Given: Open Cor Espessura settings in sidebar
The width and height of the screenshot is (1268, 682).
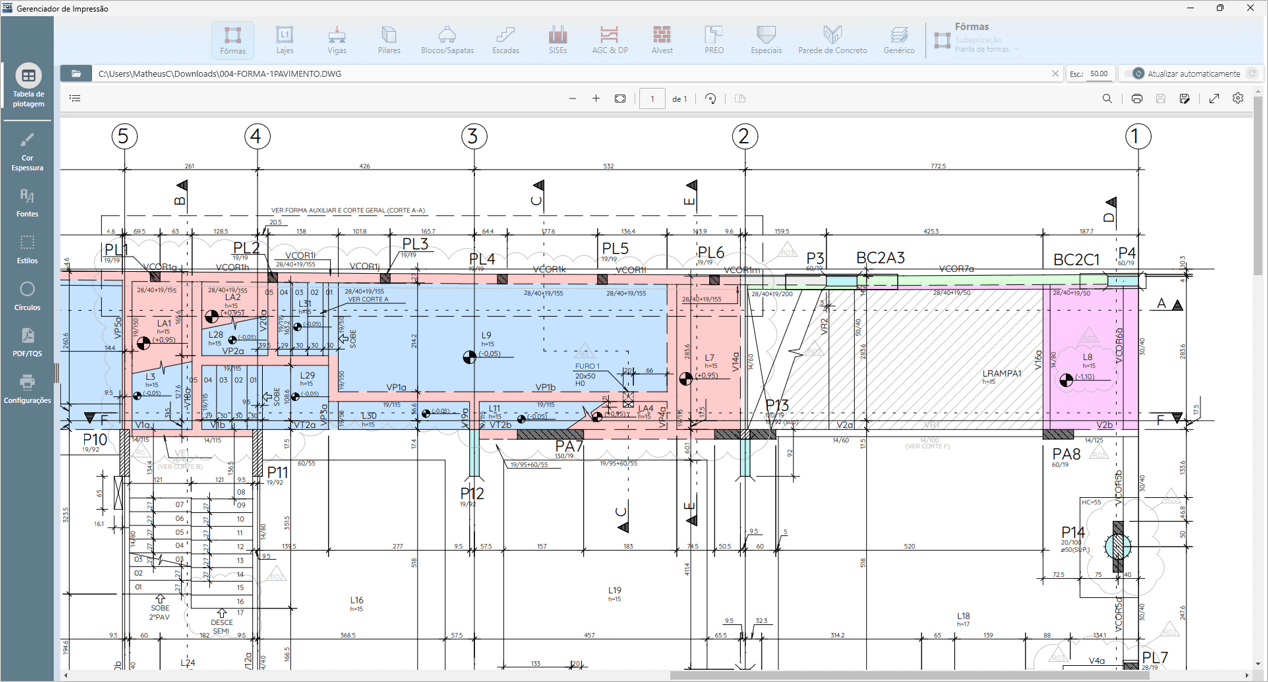Looking at the screenshot, I should point(27,151).
